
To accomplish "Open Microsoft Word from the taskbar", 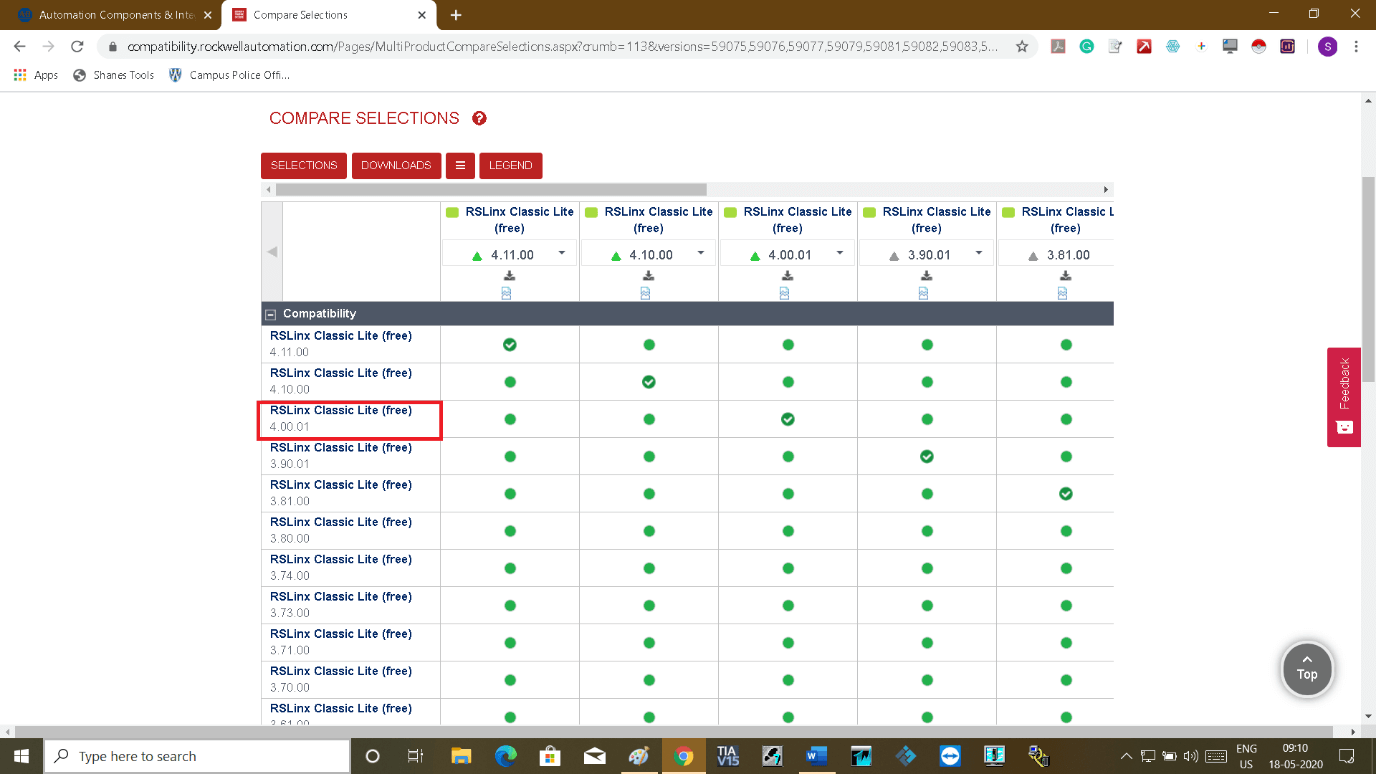I will pos(817,756).
